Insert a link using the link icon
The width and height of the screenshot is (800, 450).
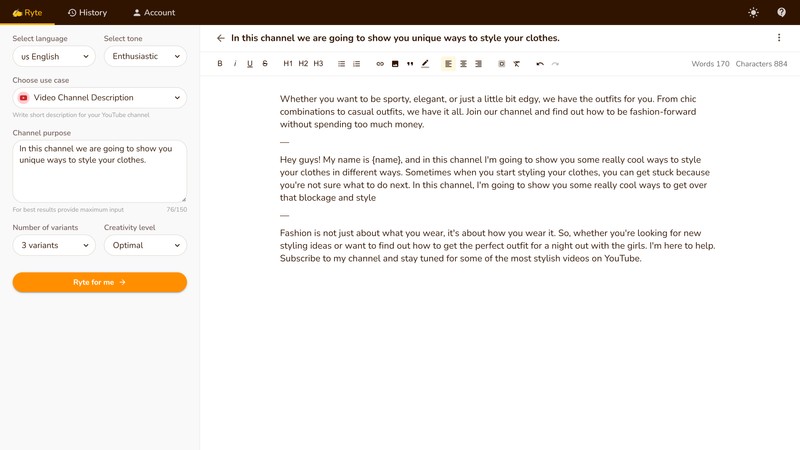click(380, 64)
